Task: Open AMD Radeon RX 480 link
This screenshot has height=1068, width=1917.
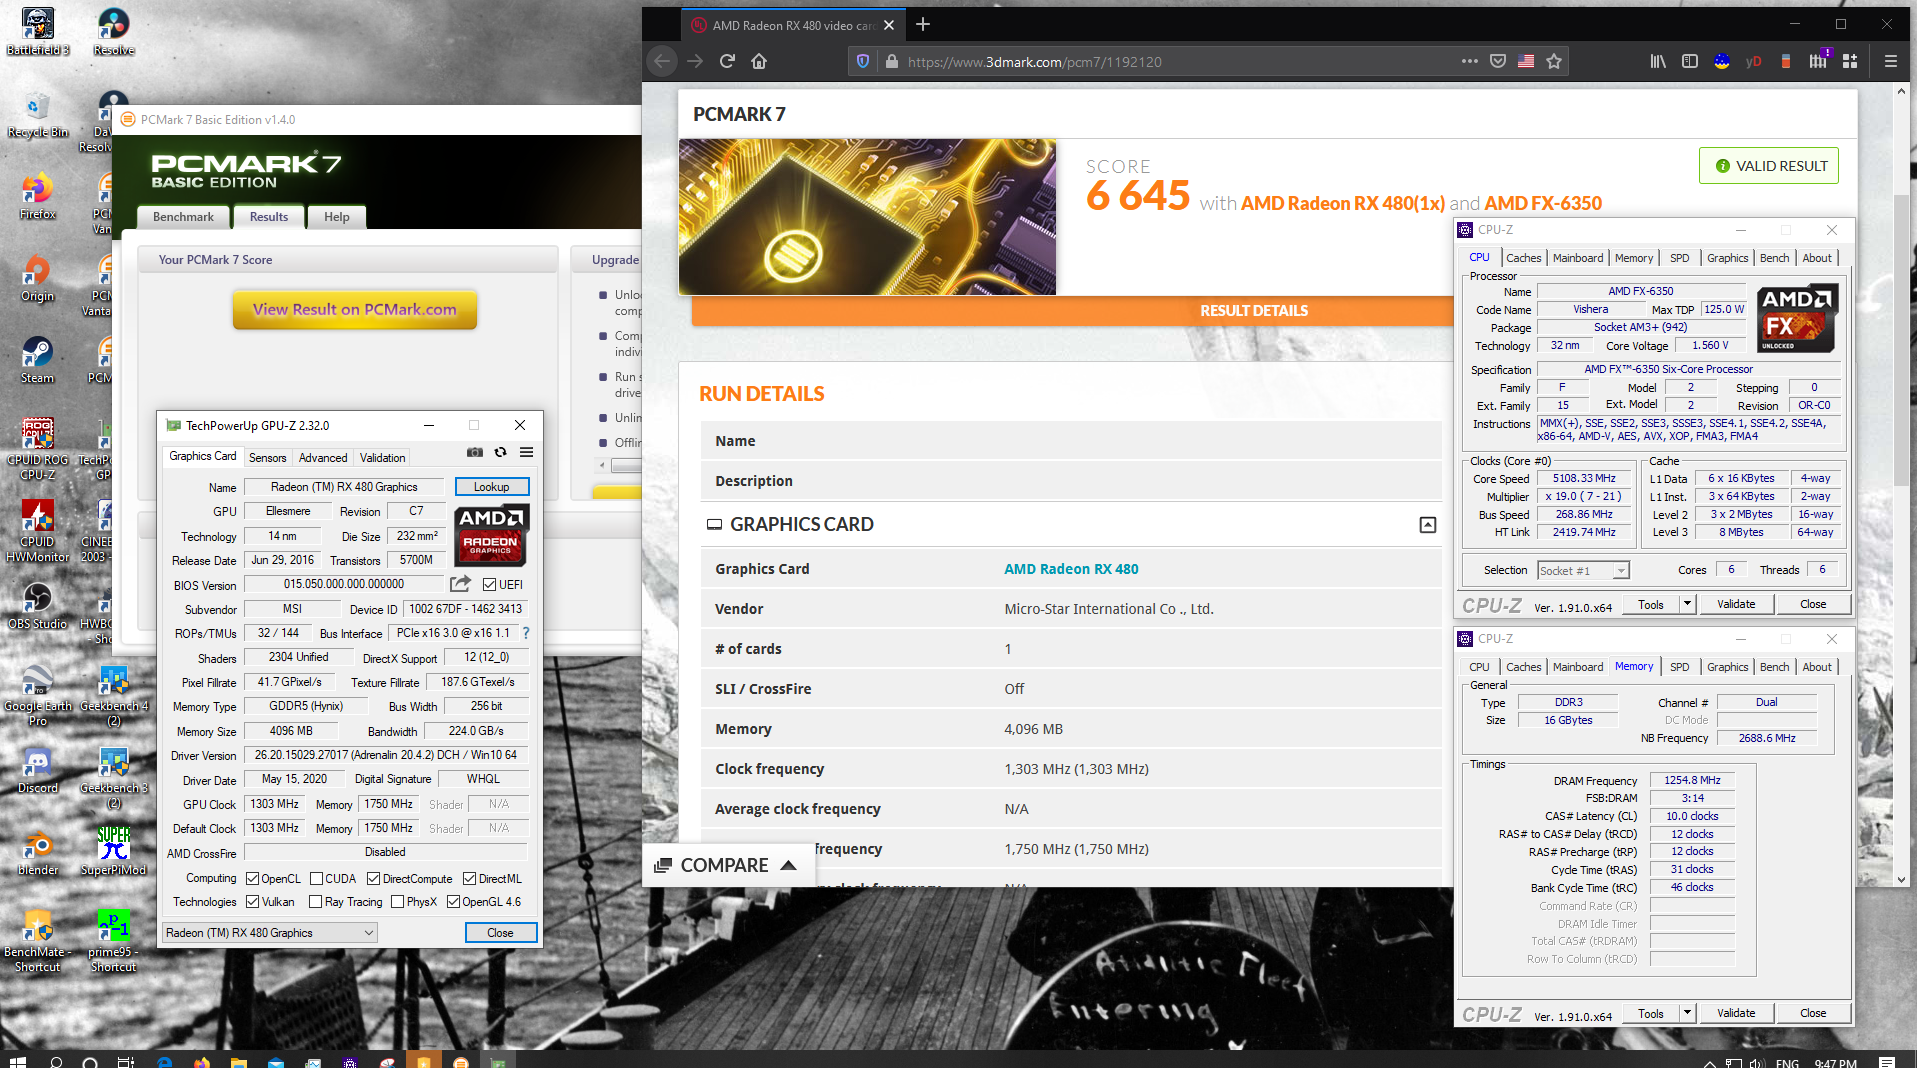Action: pos(1071,569)
